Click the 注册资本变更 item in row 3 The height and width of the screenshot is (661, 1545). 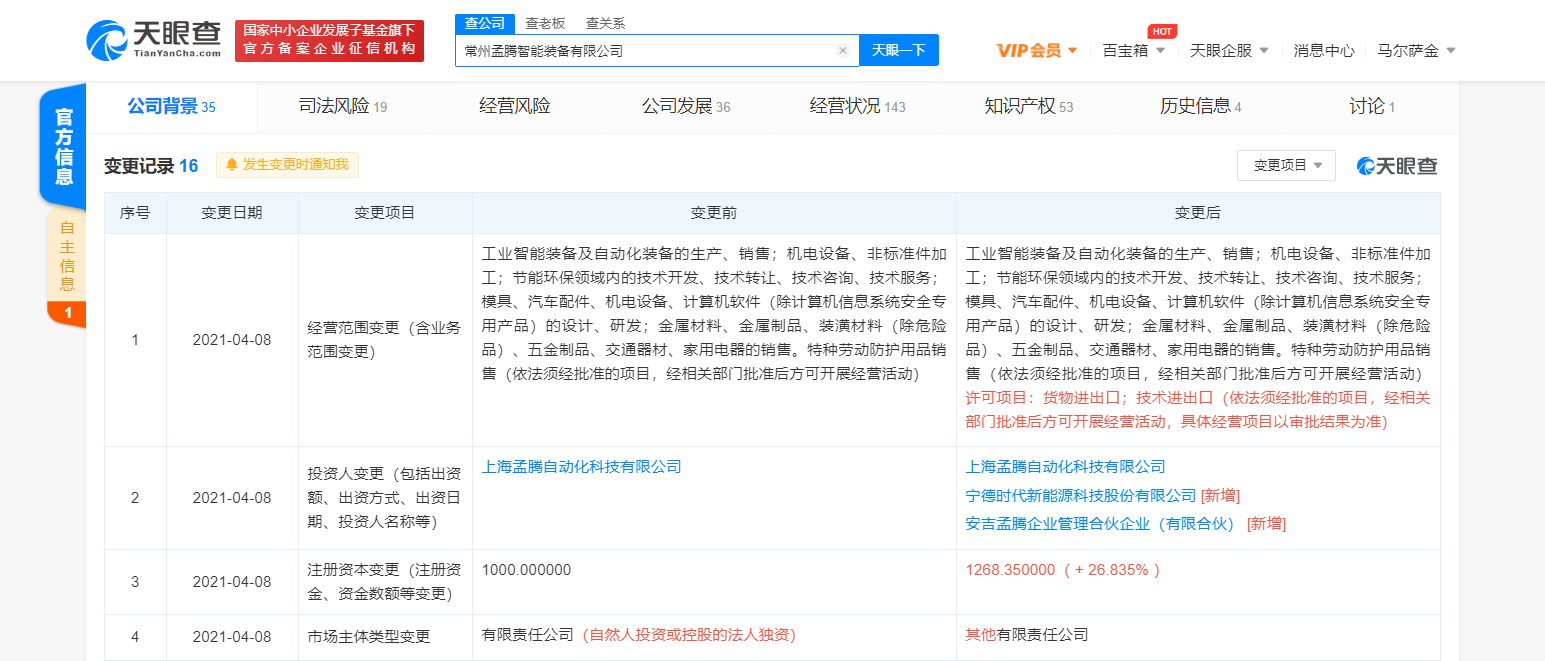click(384, 582)
